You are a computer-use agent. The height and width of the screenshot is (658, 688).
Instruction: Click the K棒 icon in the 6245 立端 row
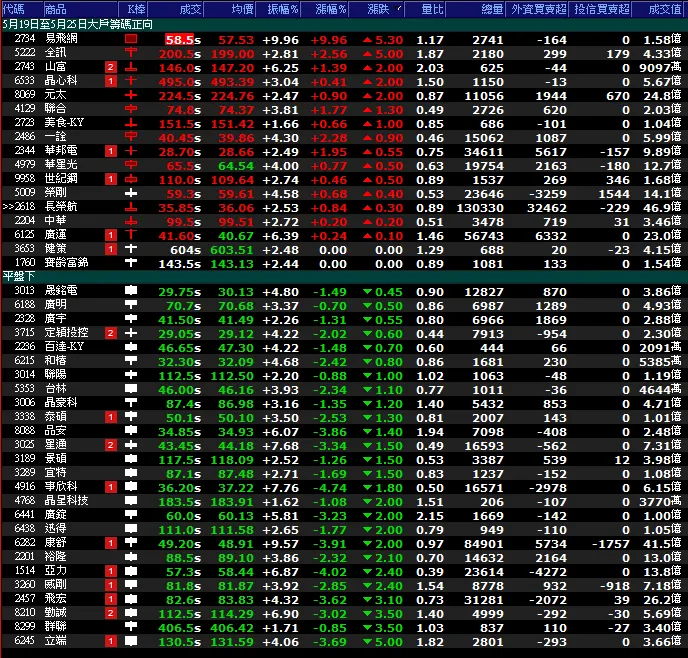131,641
